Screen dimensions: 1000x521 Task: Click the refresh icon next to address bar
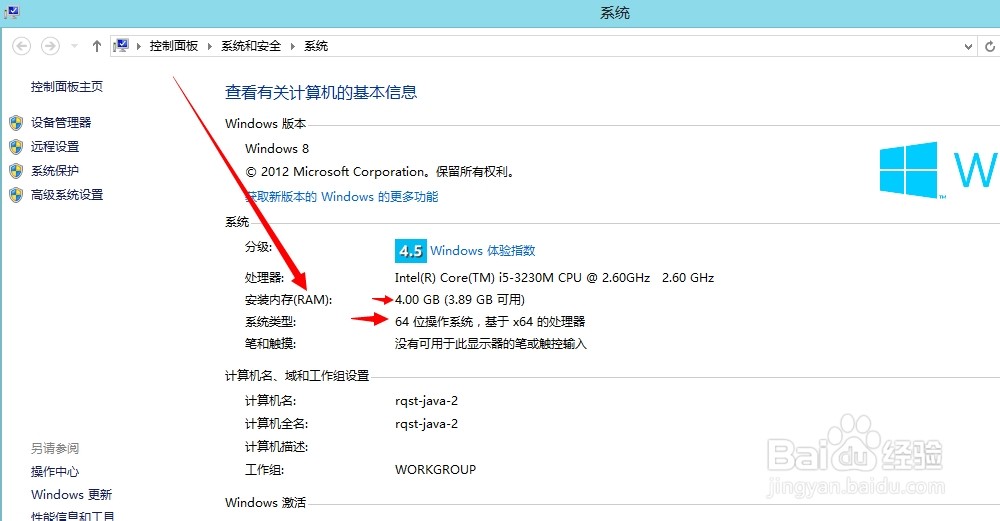(990, 46)
